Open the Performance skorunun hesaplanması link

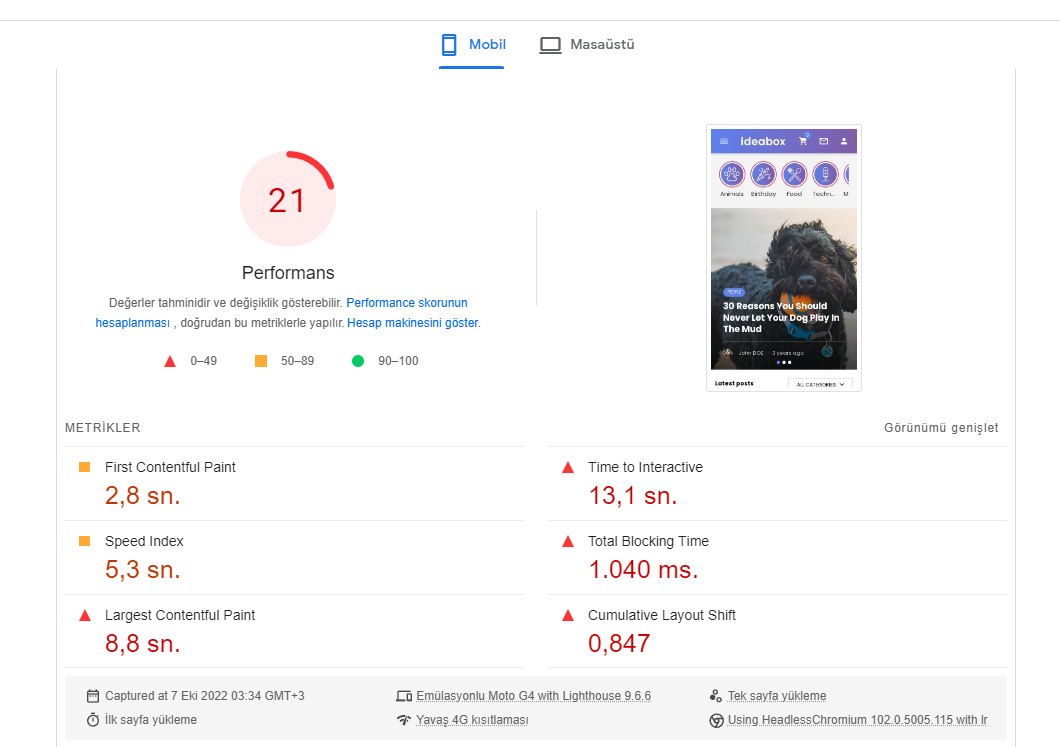click(281, 313)
